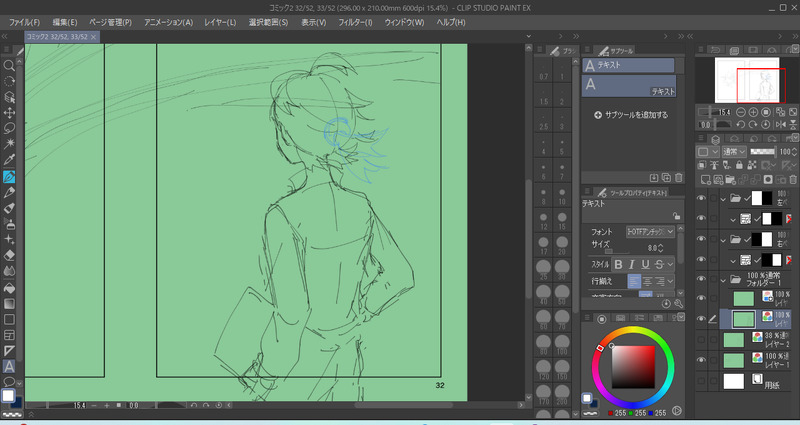Viewport: 800px width, 425px height.
Task: Select the Zoom (magnifier) tool
Action: point(9,65)
